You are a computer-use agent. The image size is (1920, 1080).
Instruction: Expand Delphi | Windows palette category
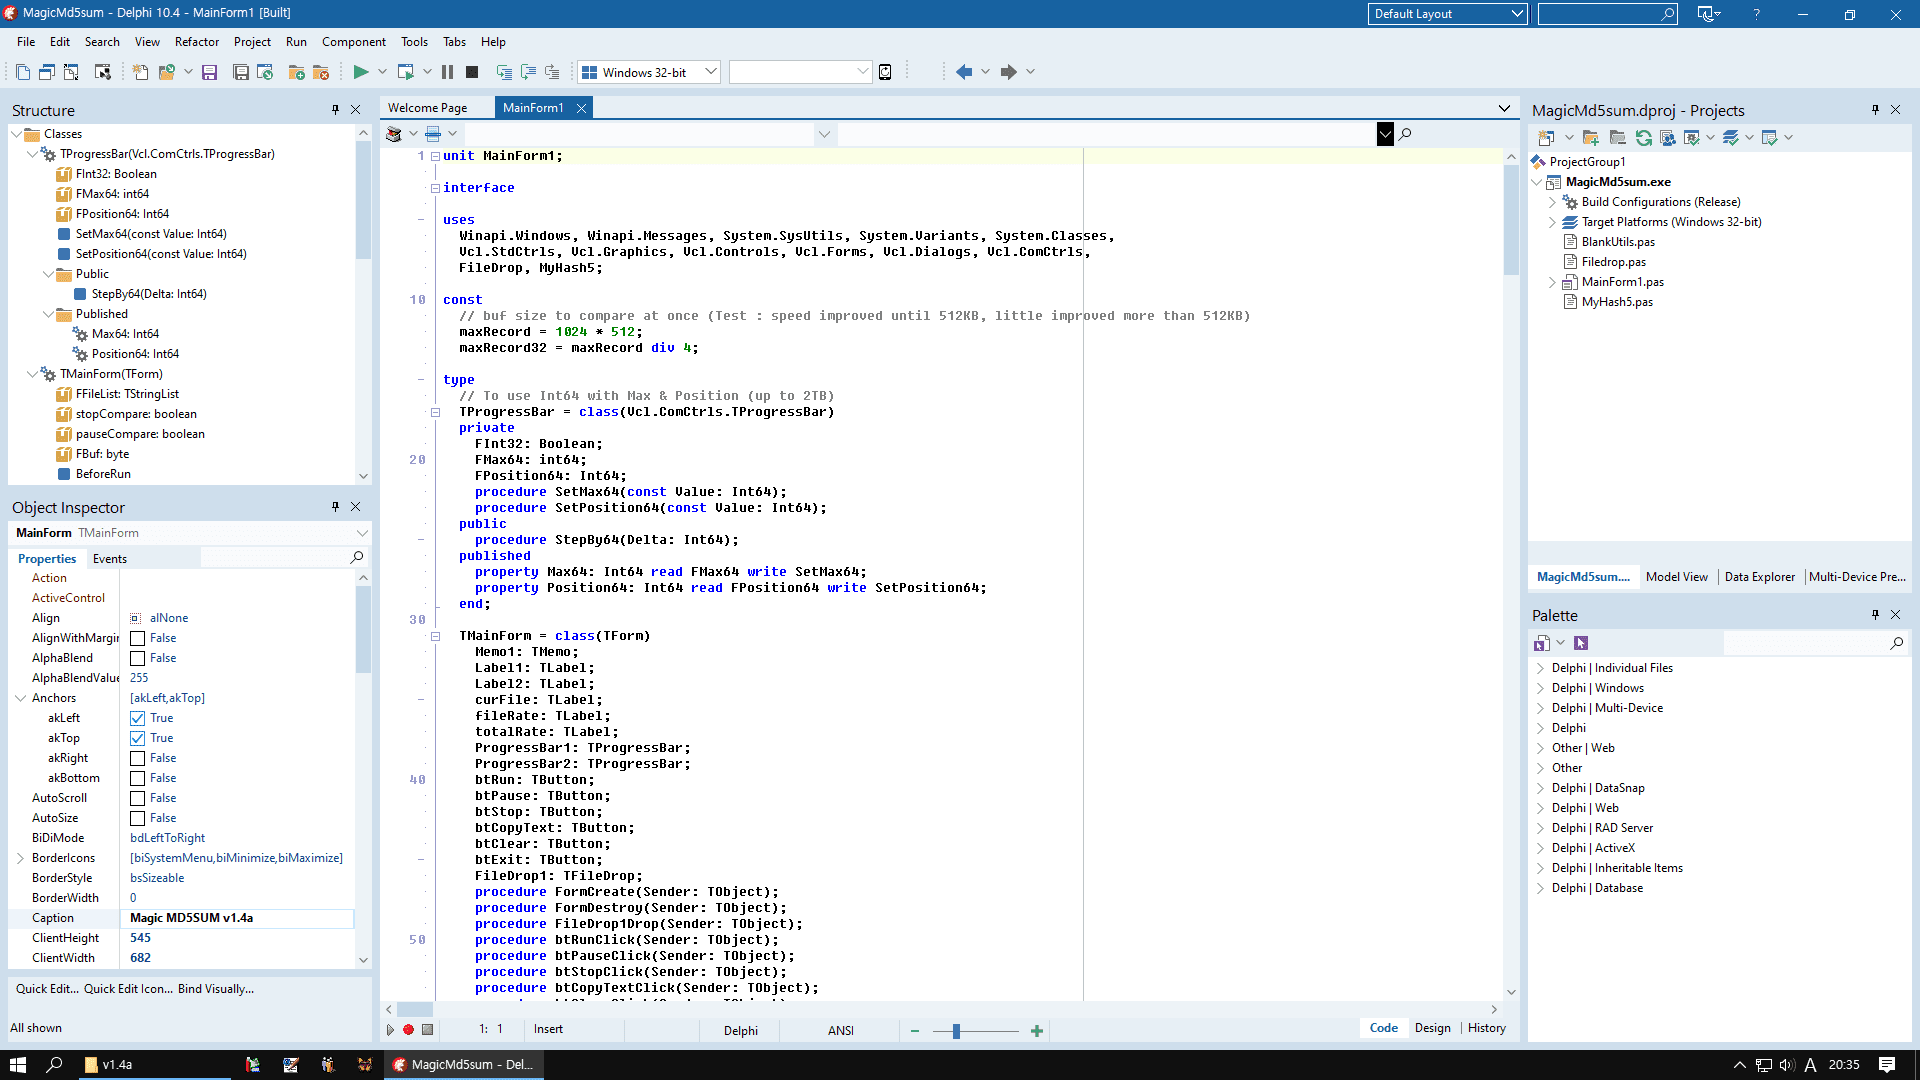coord(1540,688)
